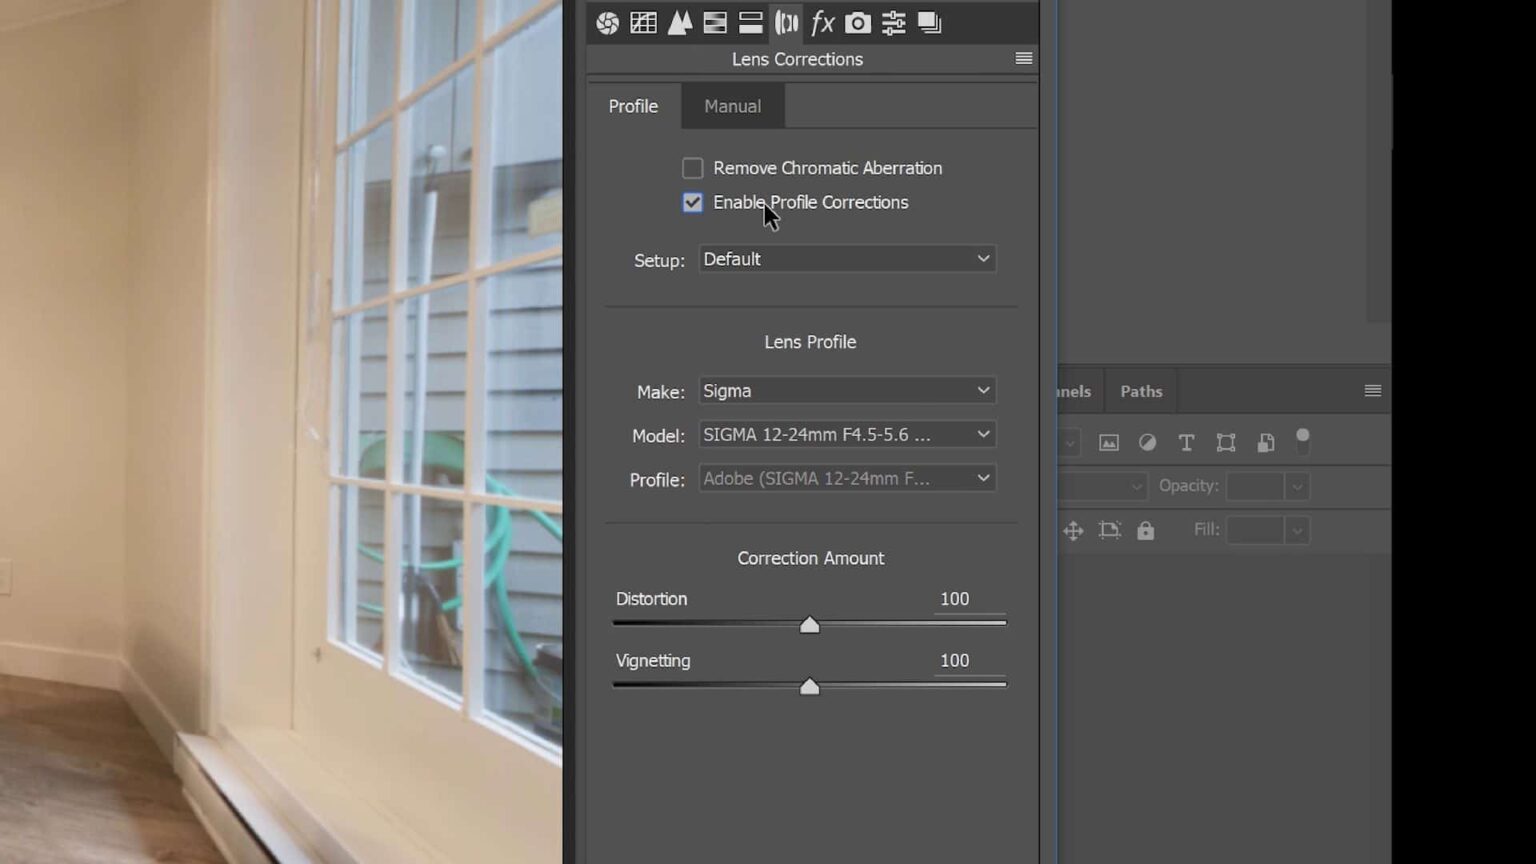Uncheck Enable Profile Corrections
Viewport: 1536px width, 864px height.
point(692,202)
